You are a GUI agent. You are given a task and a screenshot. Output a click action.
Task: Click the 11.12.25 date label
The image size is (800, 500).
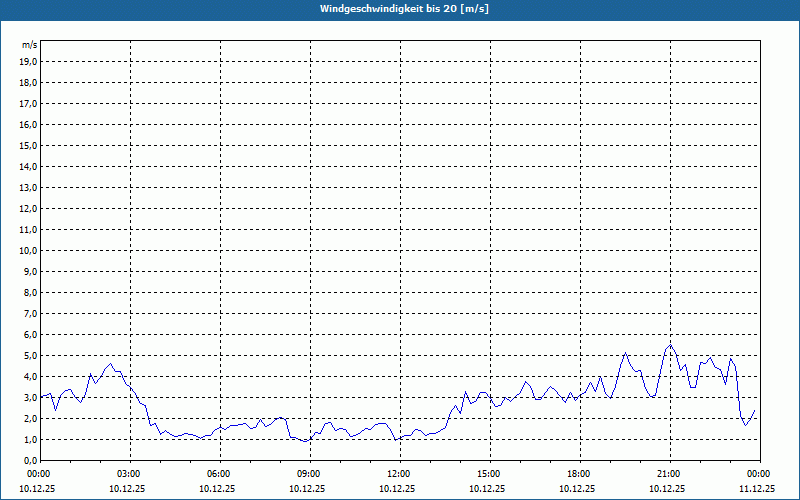[757, 489]
